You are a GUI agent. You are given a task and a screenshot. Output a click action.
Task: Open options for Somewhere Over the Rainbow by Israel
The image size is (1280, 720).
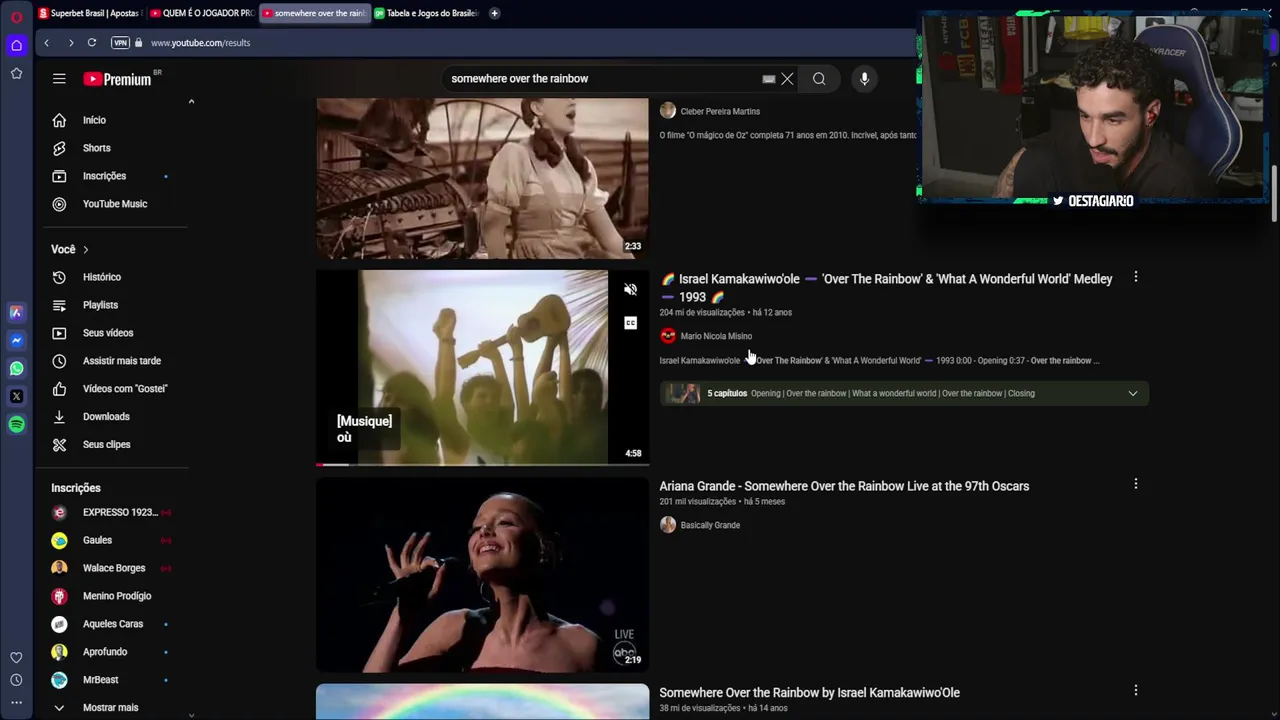pos(1135,690)
